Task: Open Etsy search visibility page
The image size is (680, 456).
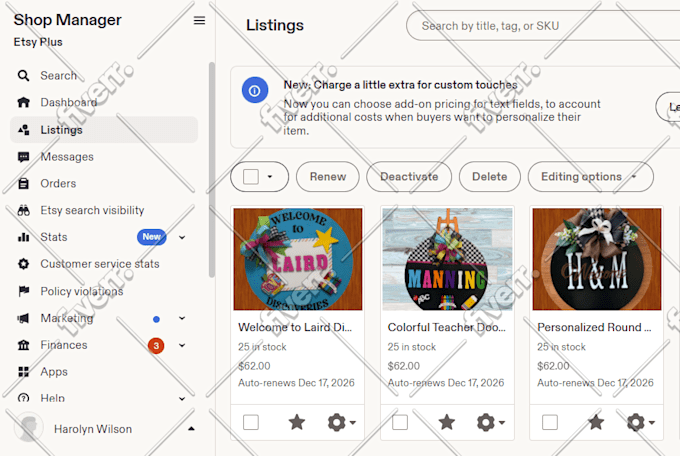Action: (92, 210)
